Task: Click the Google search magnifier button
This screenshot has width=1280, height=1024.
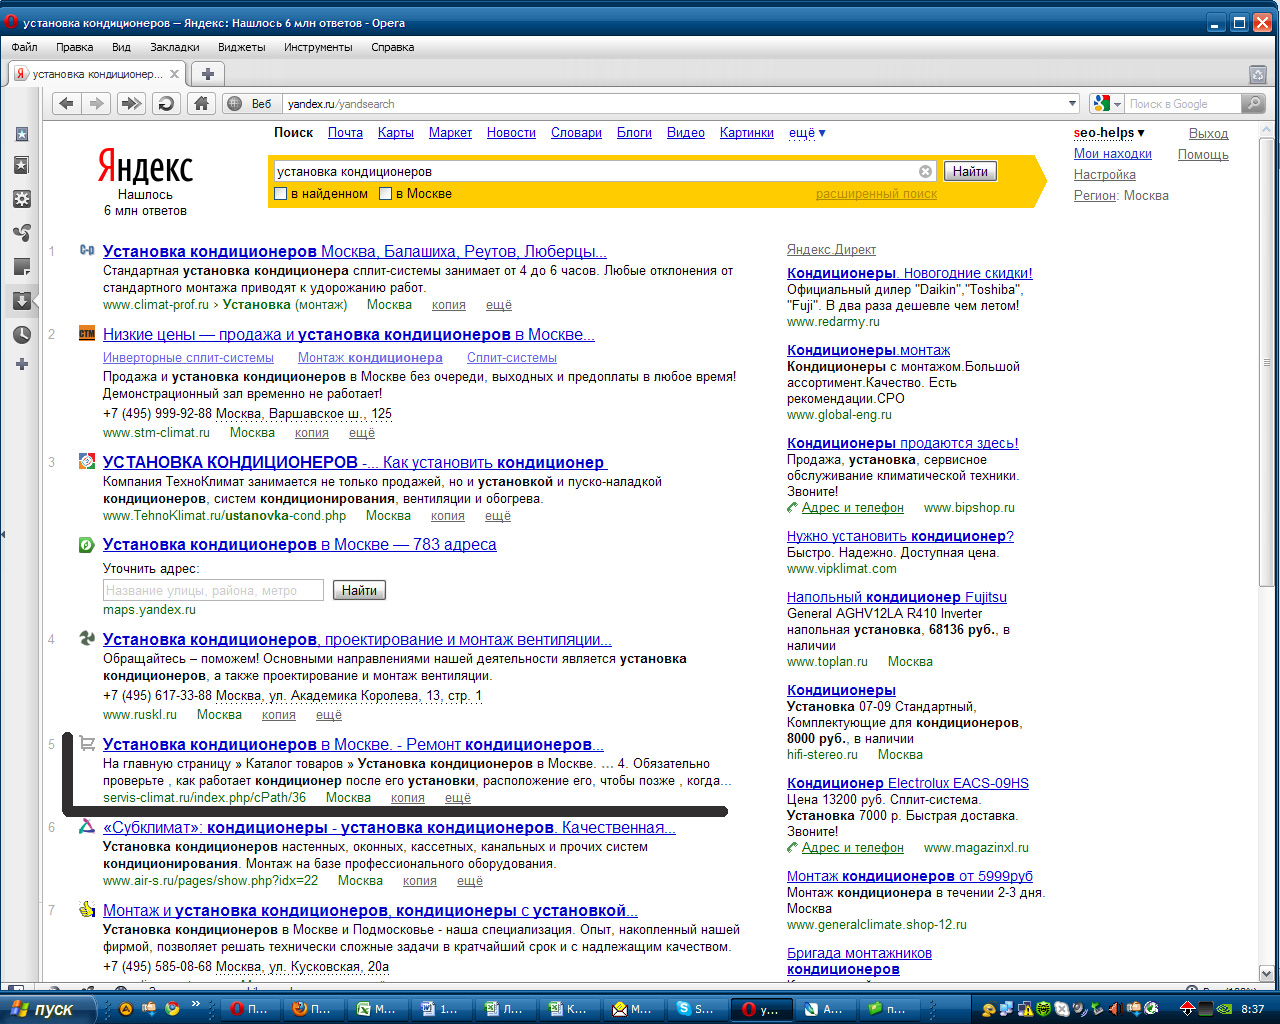Action: [1254, 103]
